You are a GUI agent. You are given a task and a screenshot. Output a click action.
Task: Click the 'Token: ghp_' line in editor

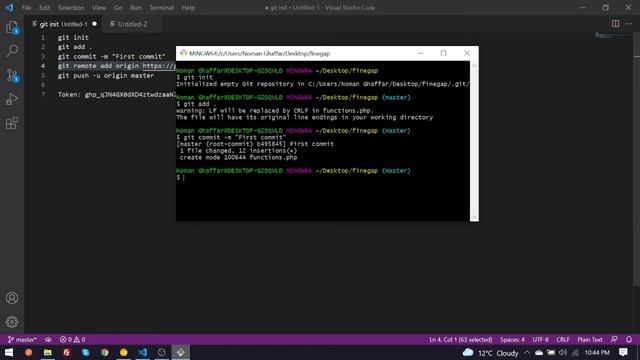coord(117,95)
